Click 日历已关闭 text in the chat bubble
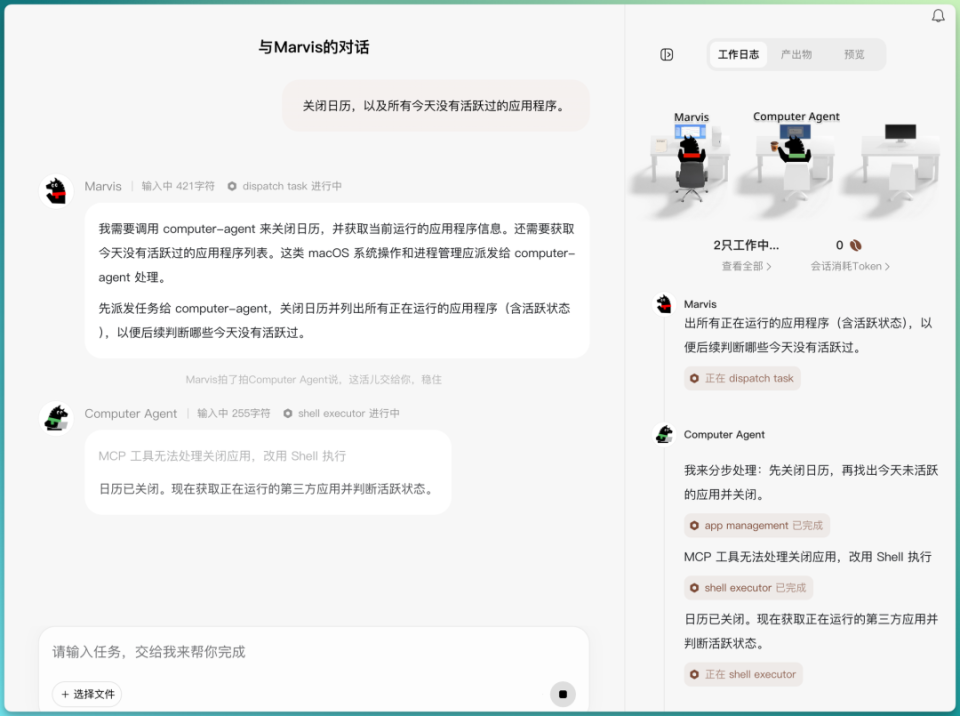The image size is (960, 716). [x=268, y=489]
